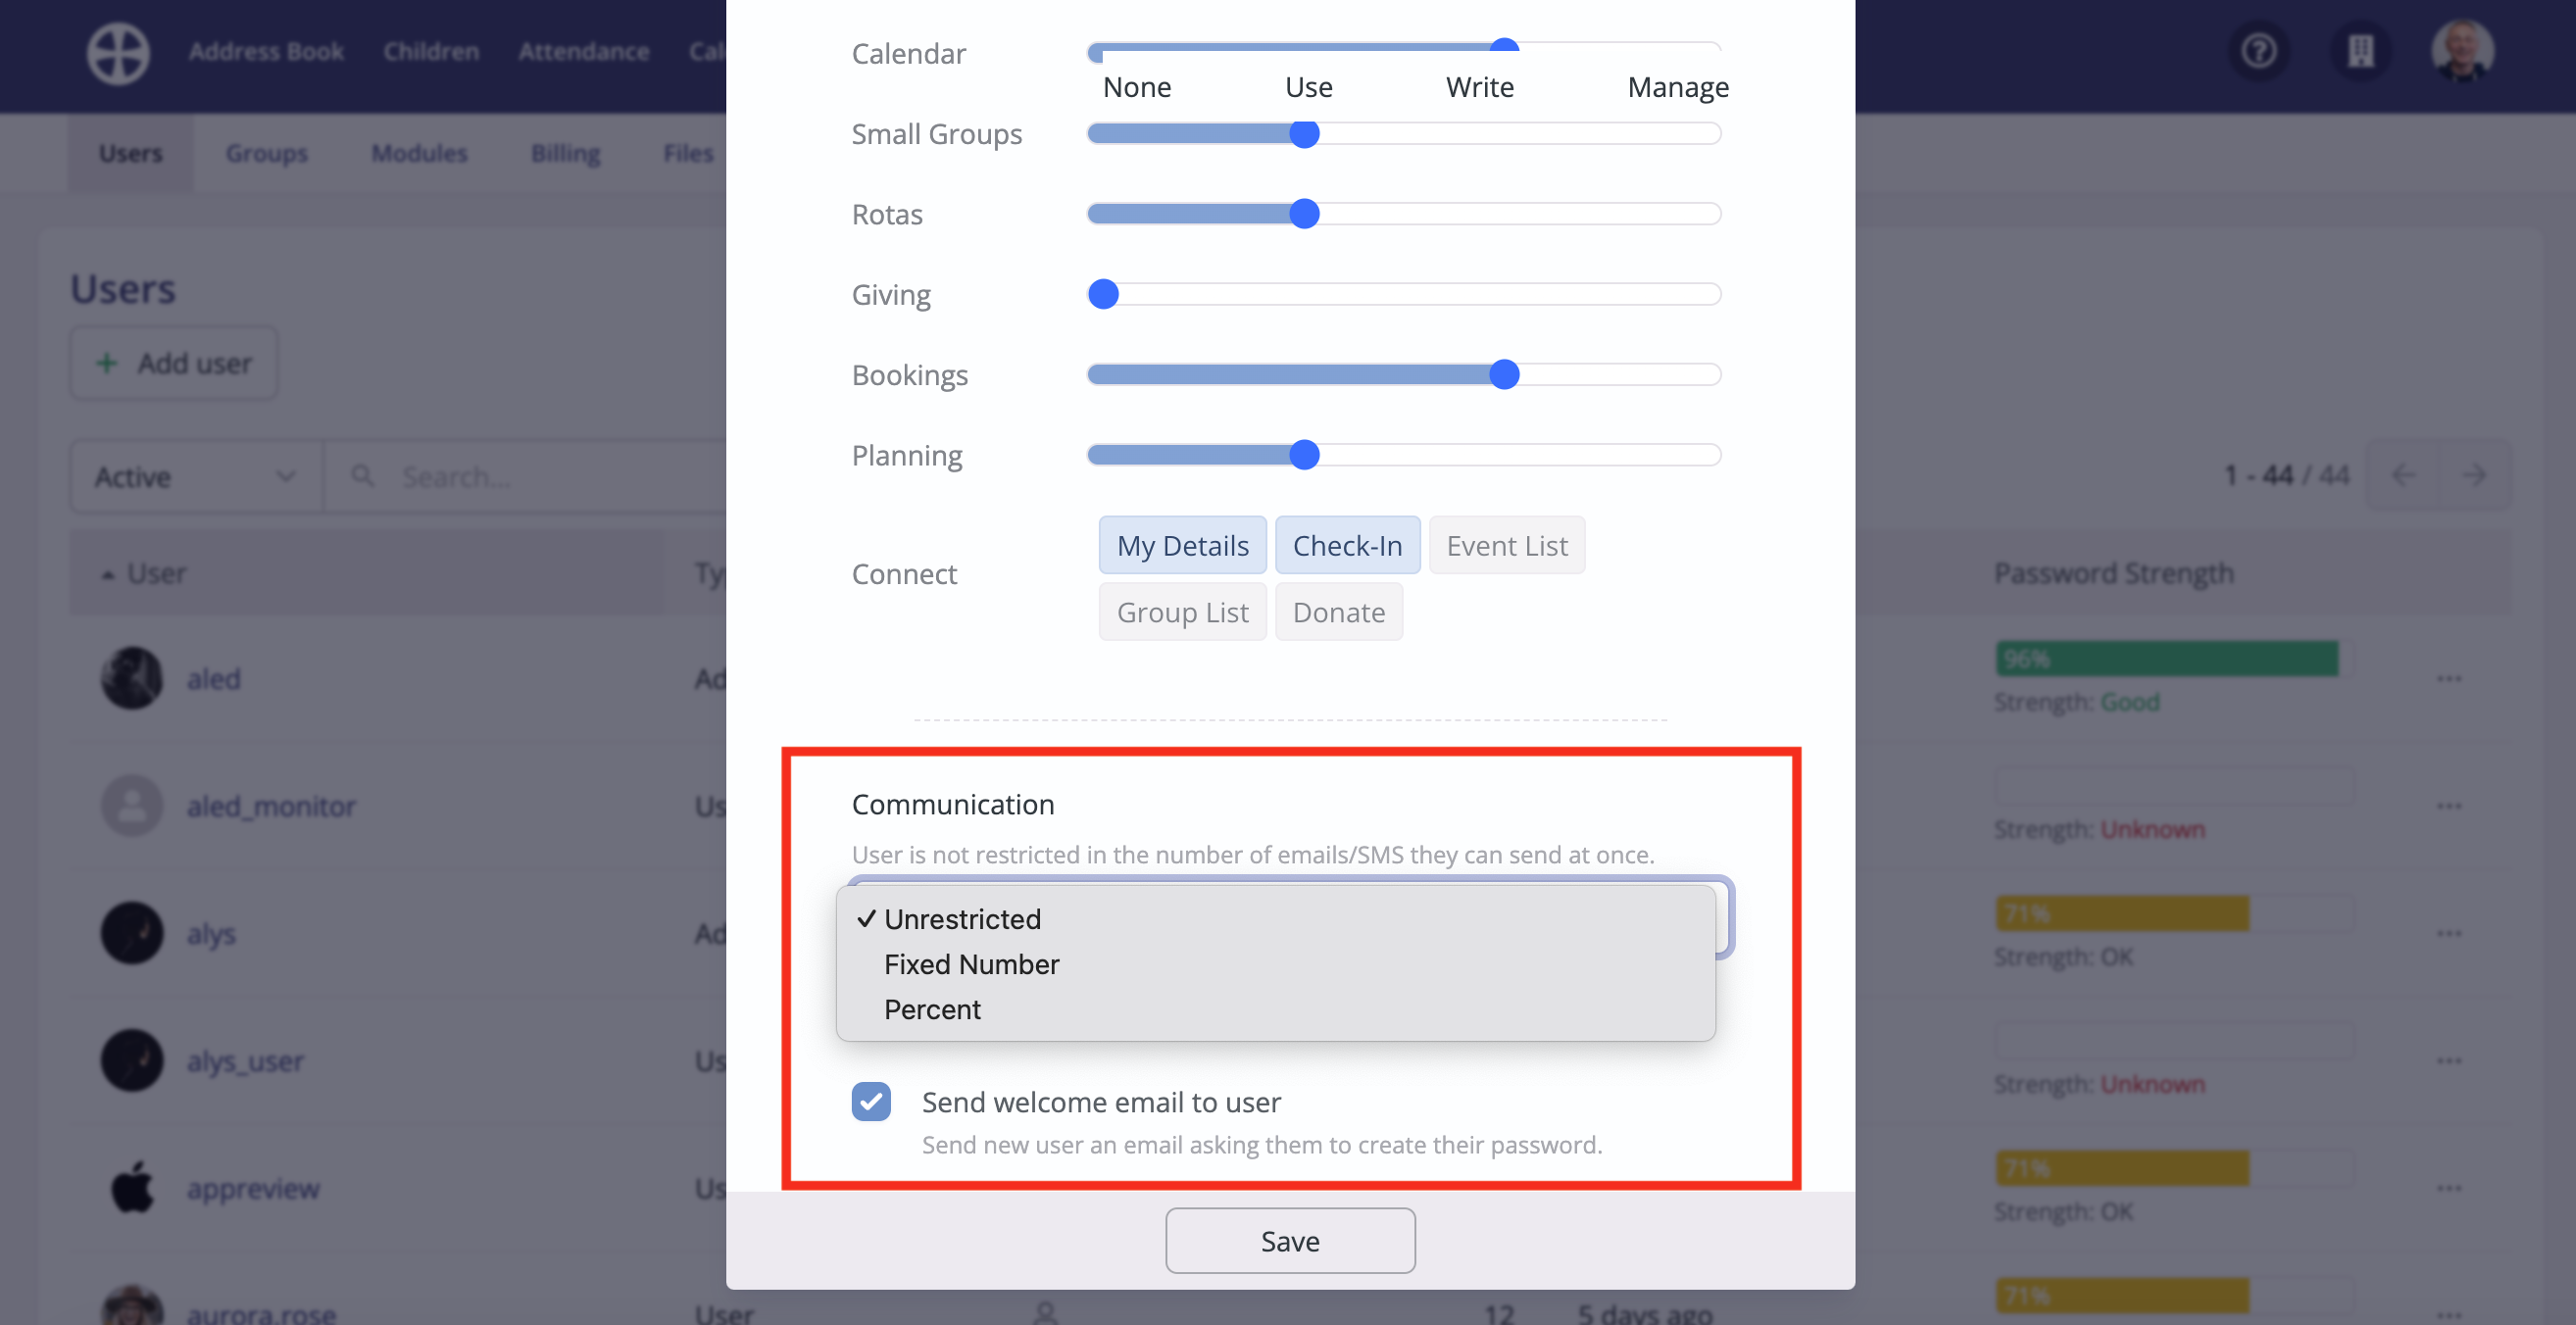This screenshot has height=1325, width=2576.
Task: Click aled's profile picture thumbnail
Action: pos(131,678)
